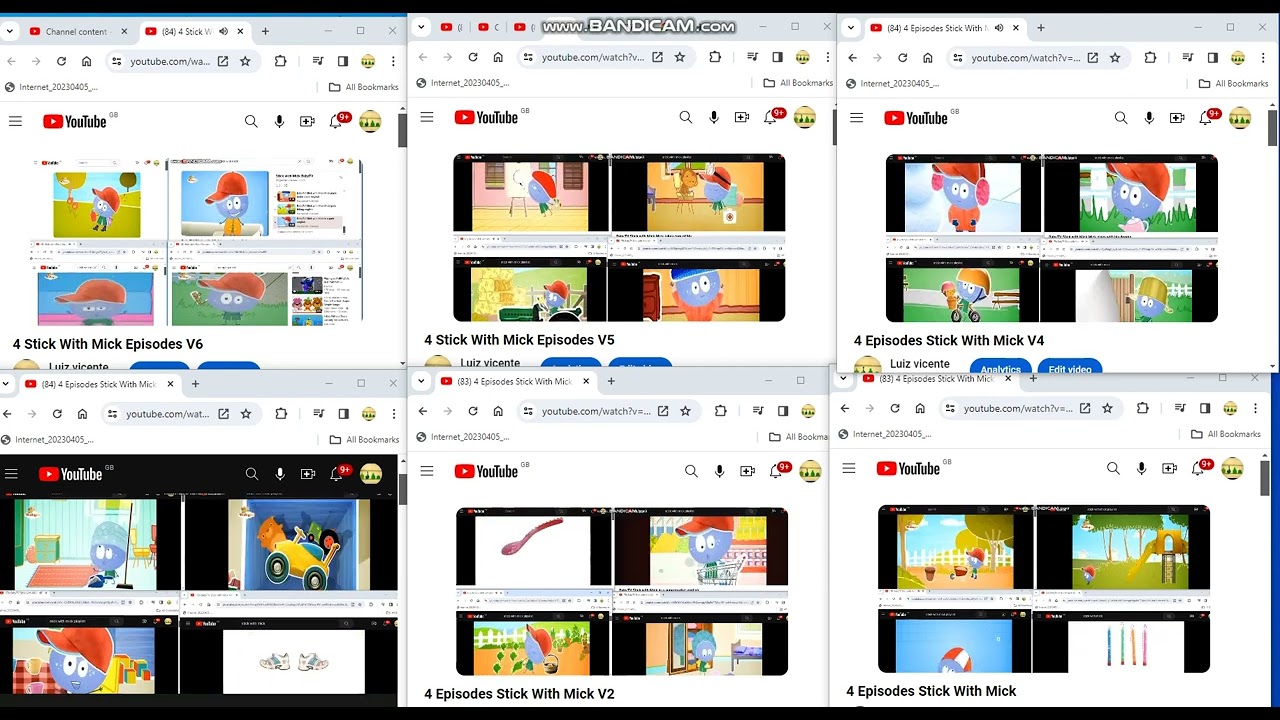Click the video player in V6 window
Viewport: 1280px width, 720px height.
pyautogui.click(x=198, y=241)
